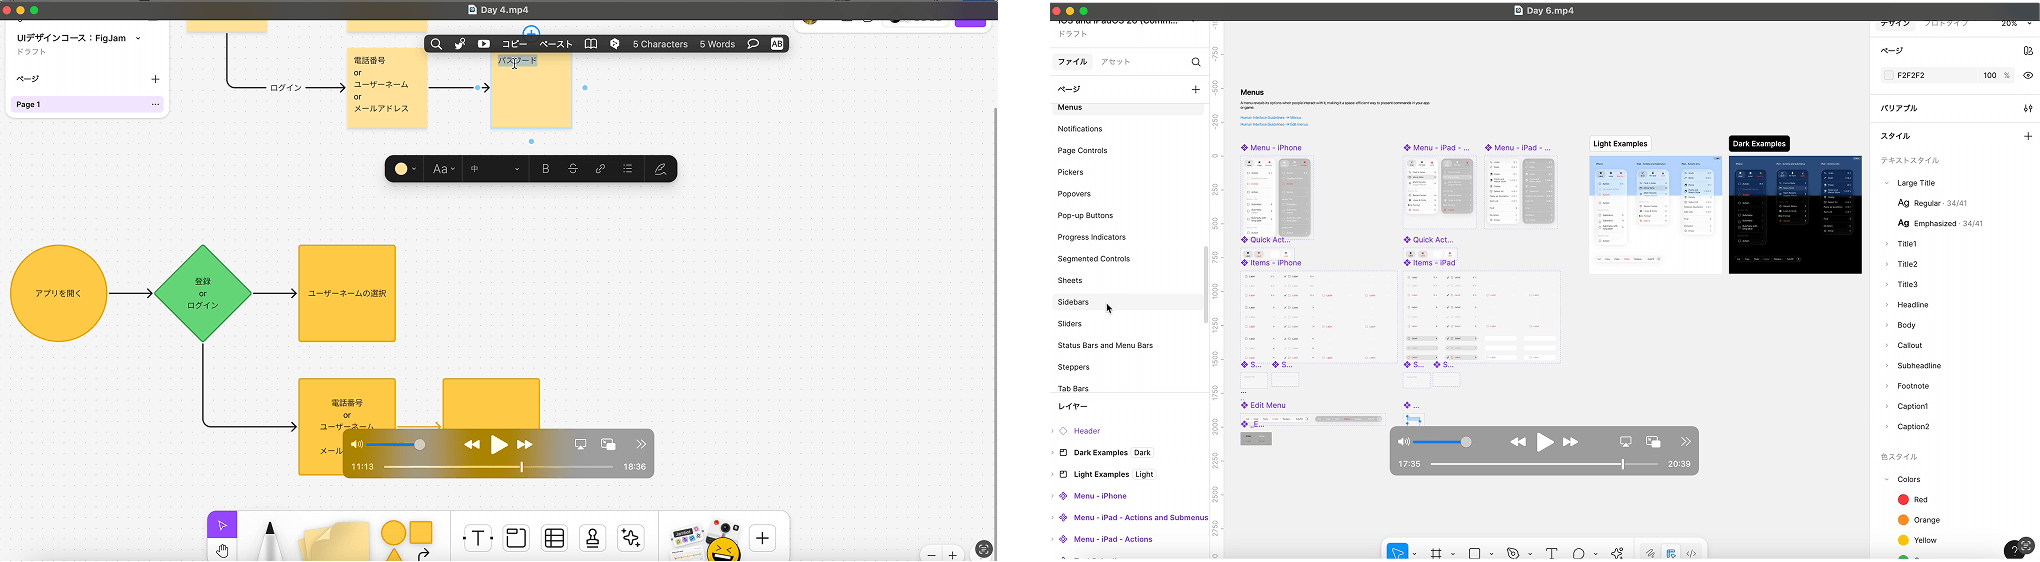Click the strikethrough formatting icon
The width and height of the screenshot is (2040, 562).
pyautogui.click(x=573, y=169)
